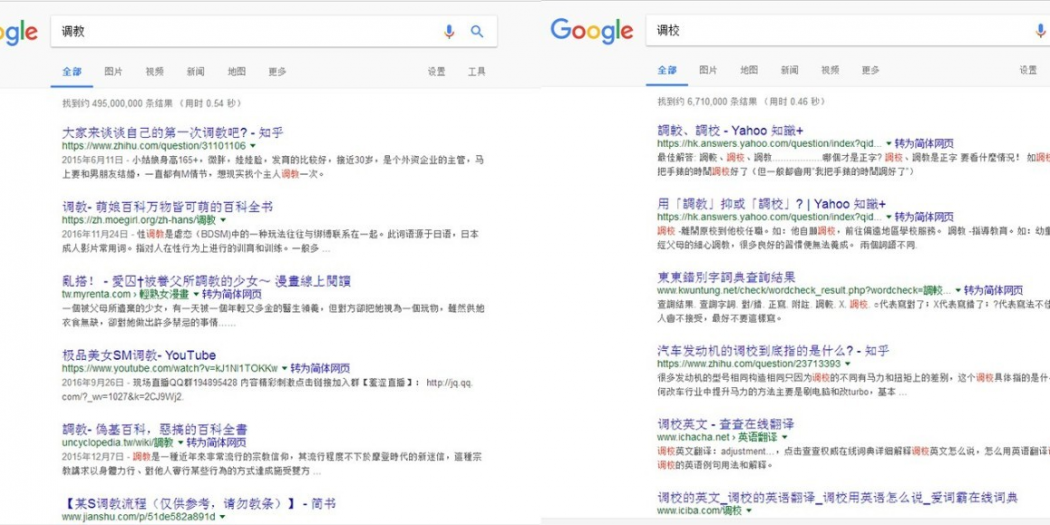This screenshot has width=1050, height=525.
Task: Click the date 2016年11月24日 in moegirl snippet
Action: pos(94,234)
